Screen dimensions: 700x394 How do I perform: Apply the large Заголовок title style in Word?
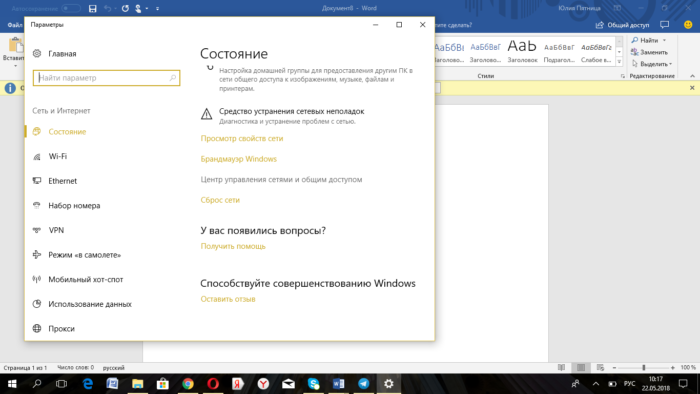[522, 50]
